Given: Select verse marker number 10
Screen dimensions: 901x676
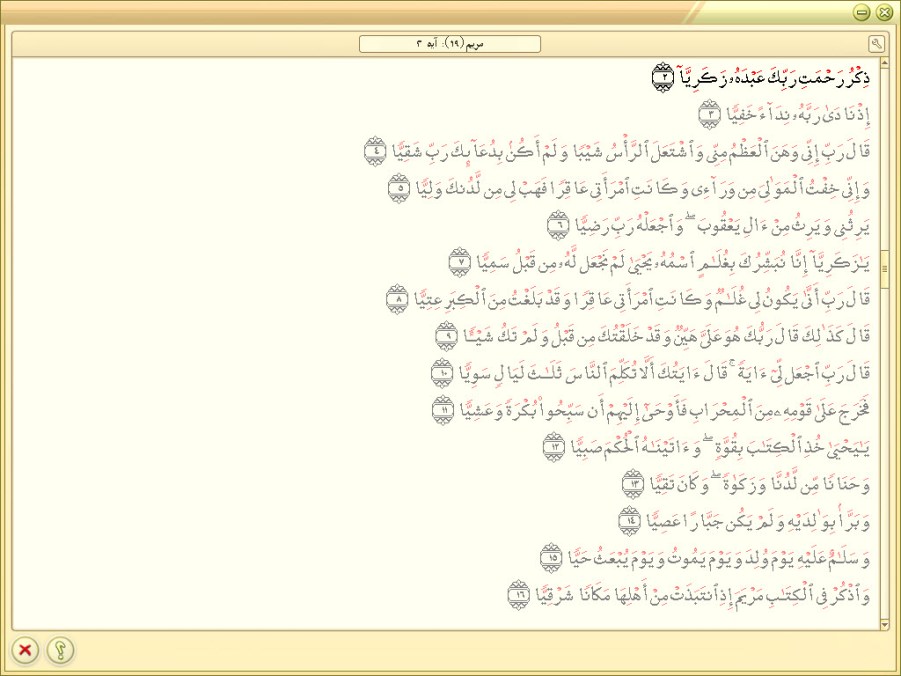Looking at the screenshot, I should [x=442, y=373].
